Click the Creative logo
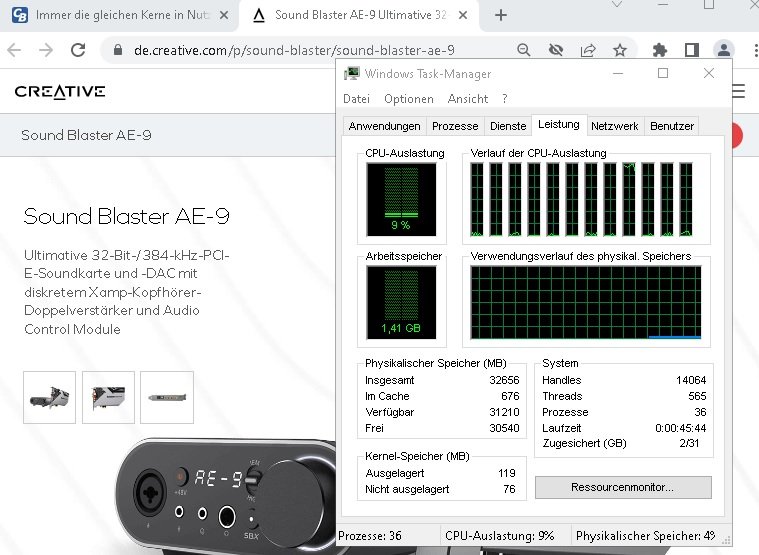This screenshot has height=555, width=759. tap(60, 91)
